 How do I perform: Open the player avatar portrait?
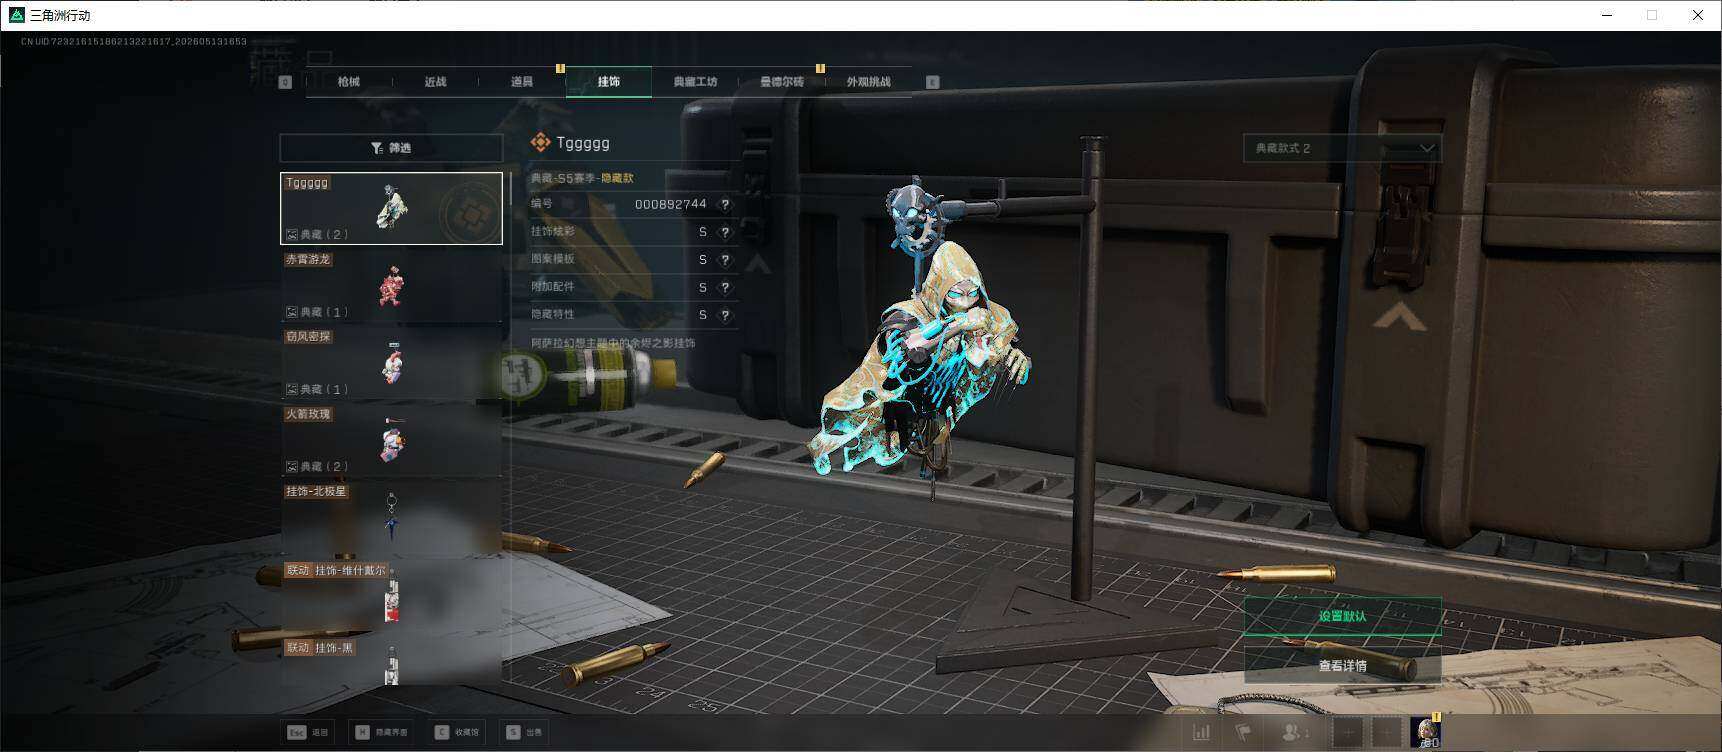[1425, 733]
